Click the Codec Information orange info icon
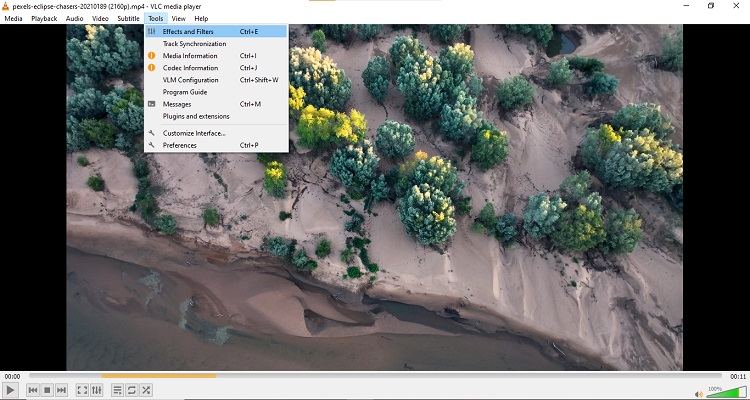Viewport: 750px width, 400px height. pyautogui.click(x=152, y=67)
